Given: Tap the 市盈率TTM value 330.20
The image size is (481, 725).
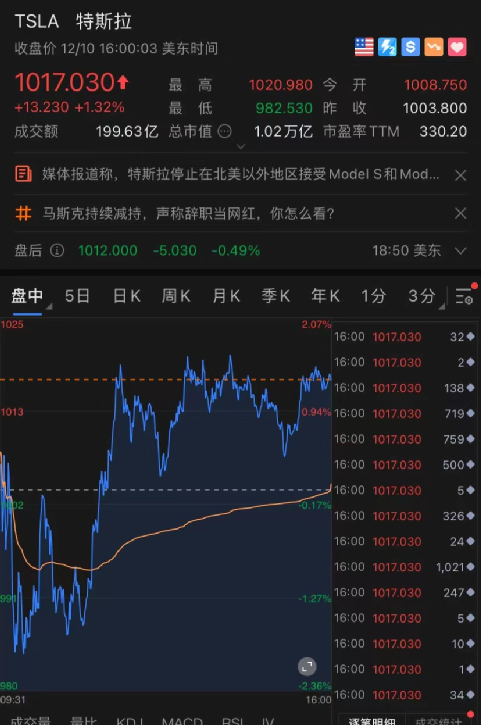Looking at the screenshot, I should pyautogui.click(x=443, y=132).
